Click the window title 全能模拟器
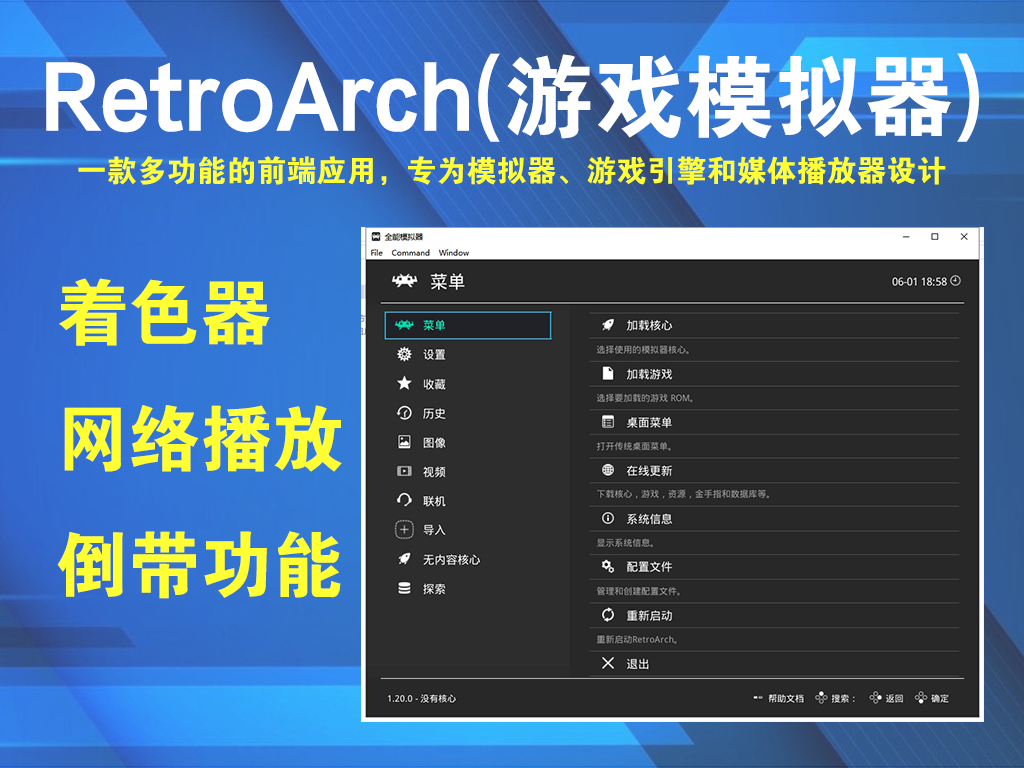This screenshot has height=768, width=1024. [x=404, y=236]
